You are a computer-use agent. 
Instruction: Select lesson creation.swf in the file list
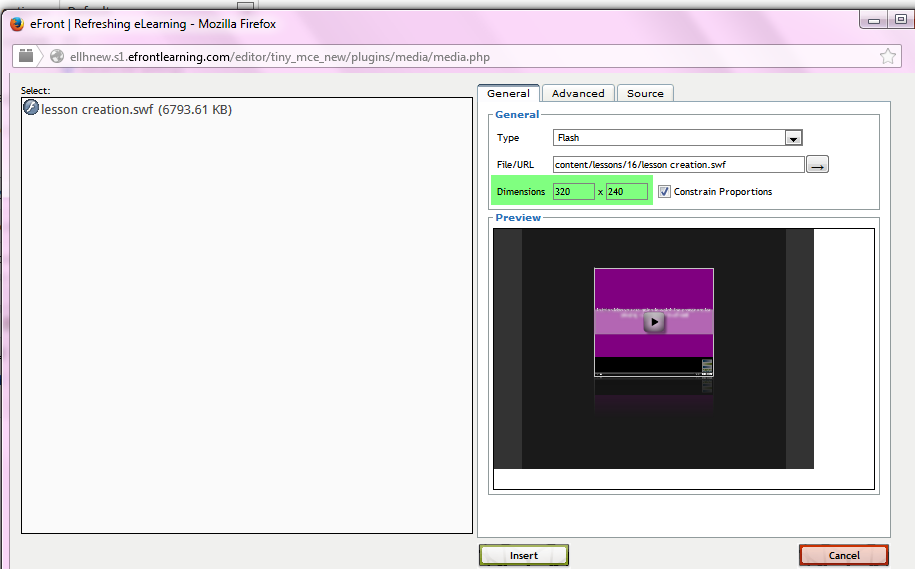[x=136, y=109]
